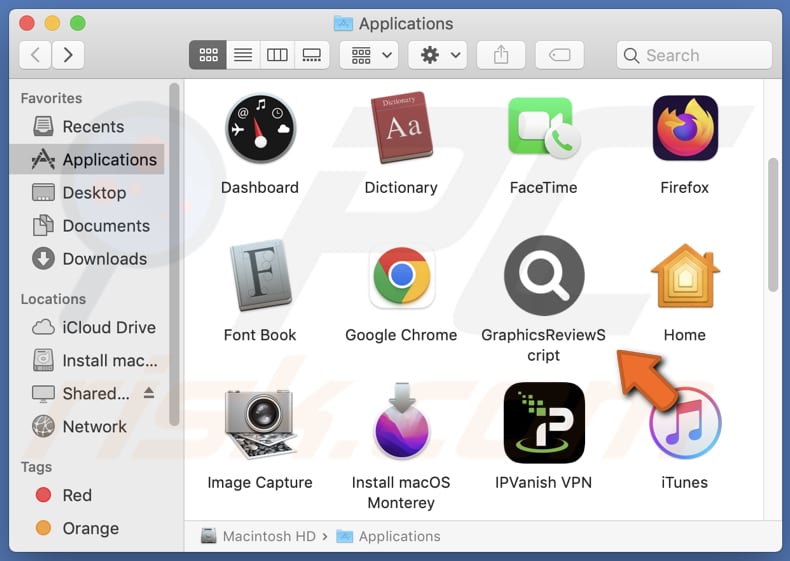790x561 pixels.
Task: Select the Font Book app icon
Action: 260,275
